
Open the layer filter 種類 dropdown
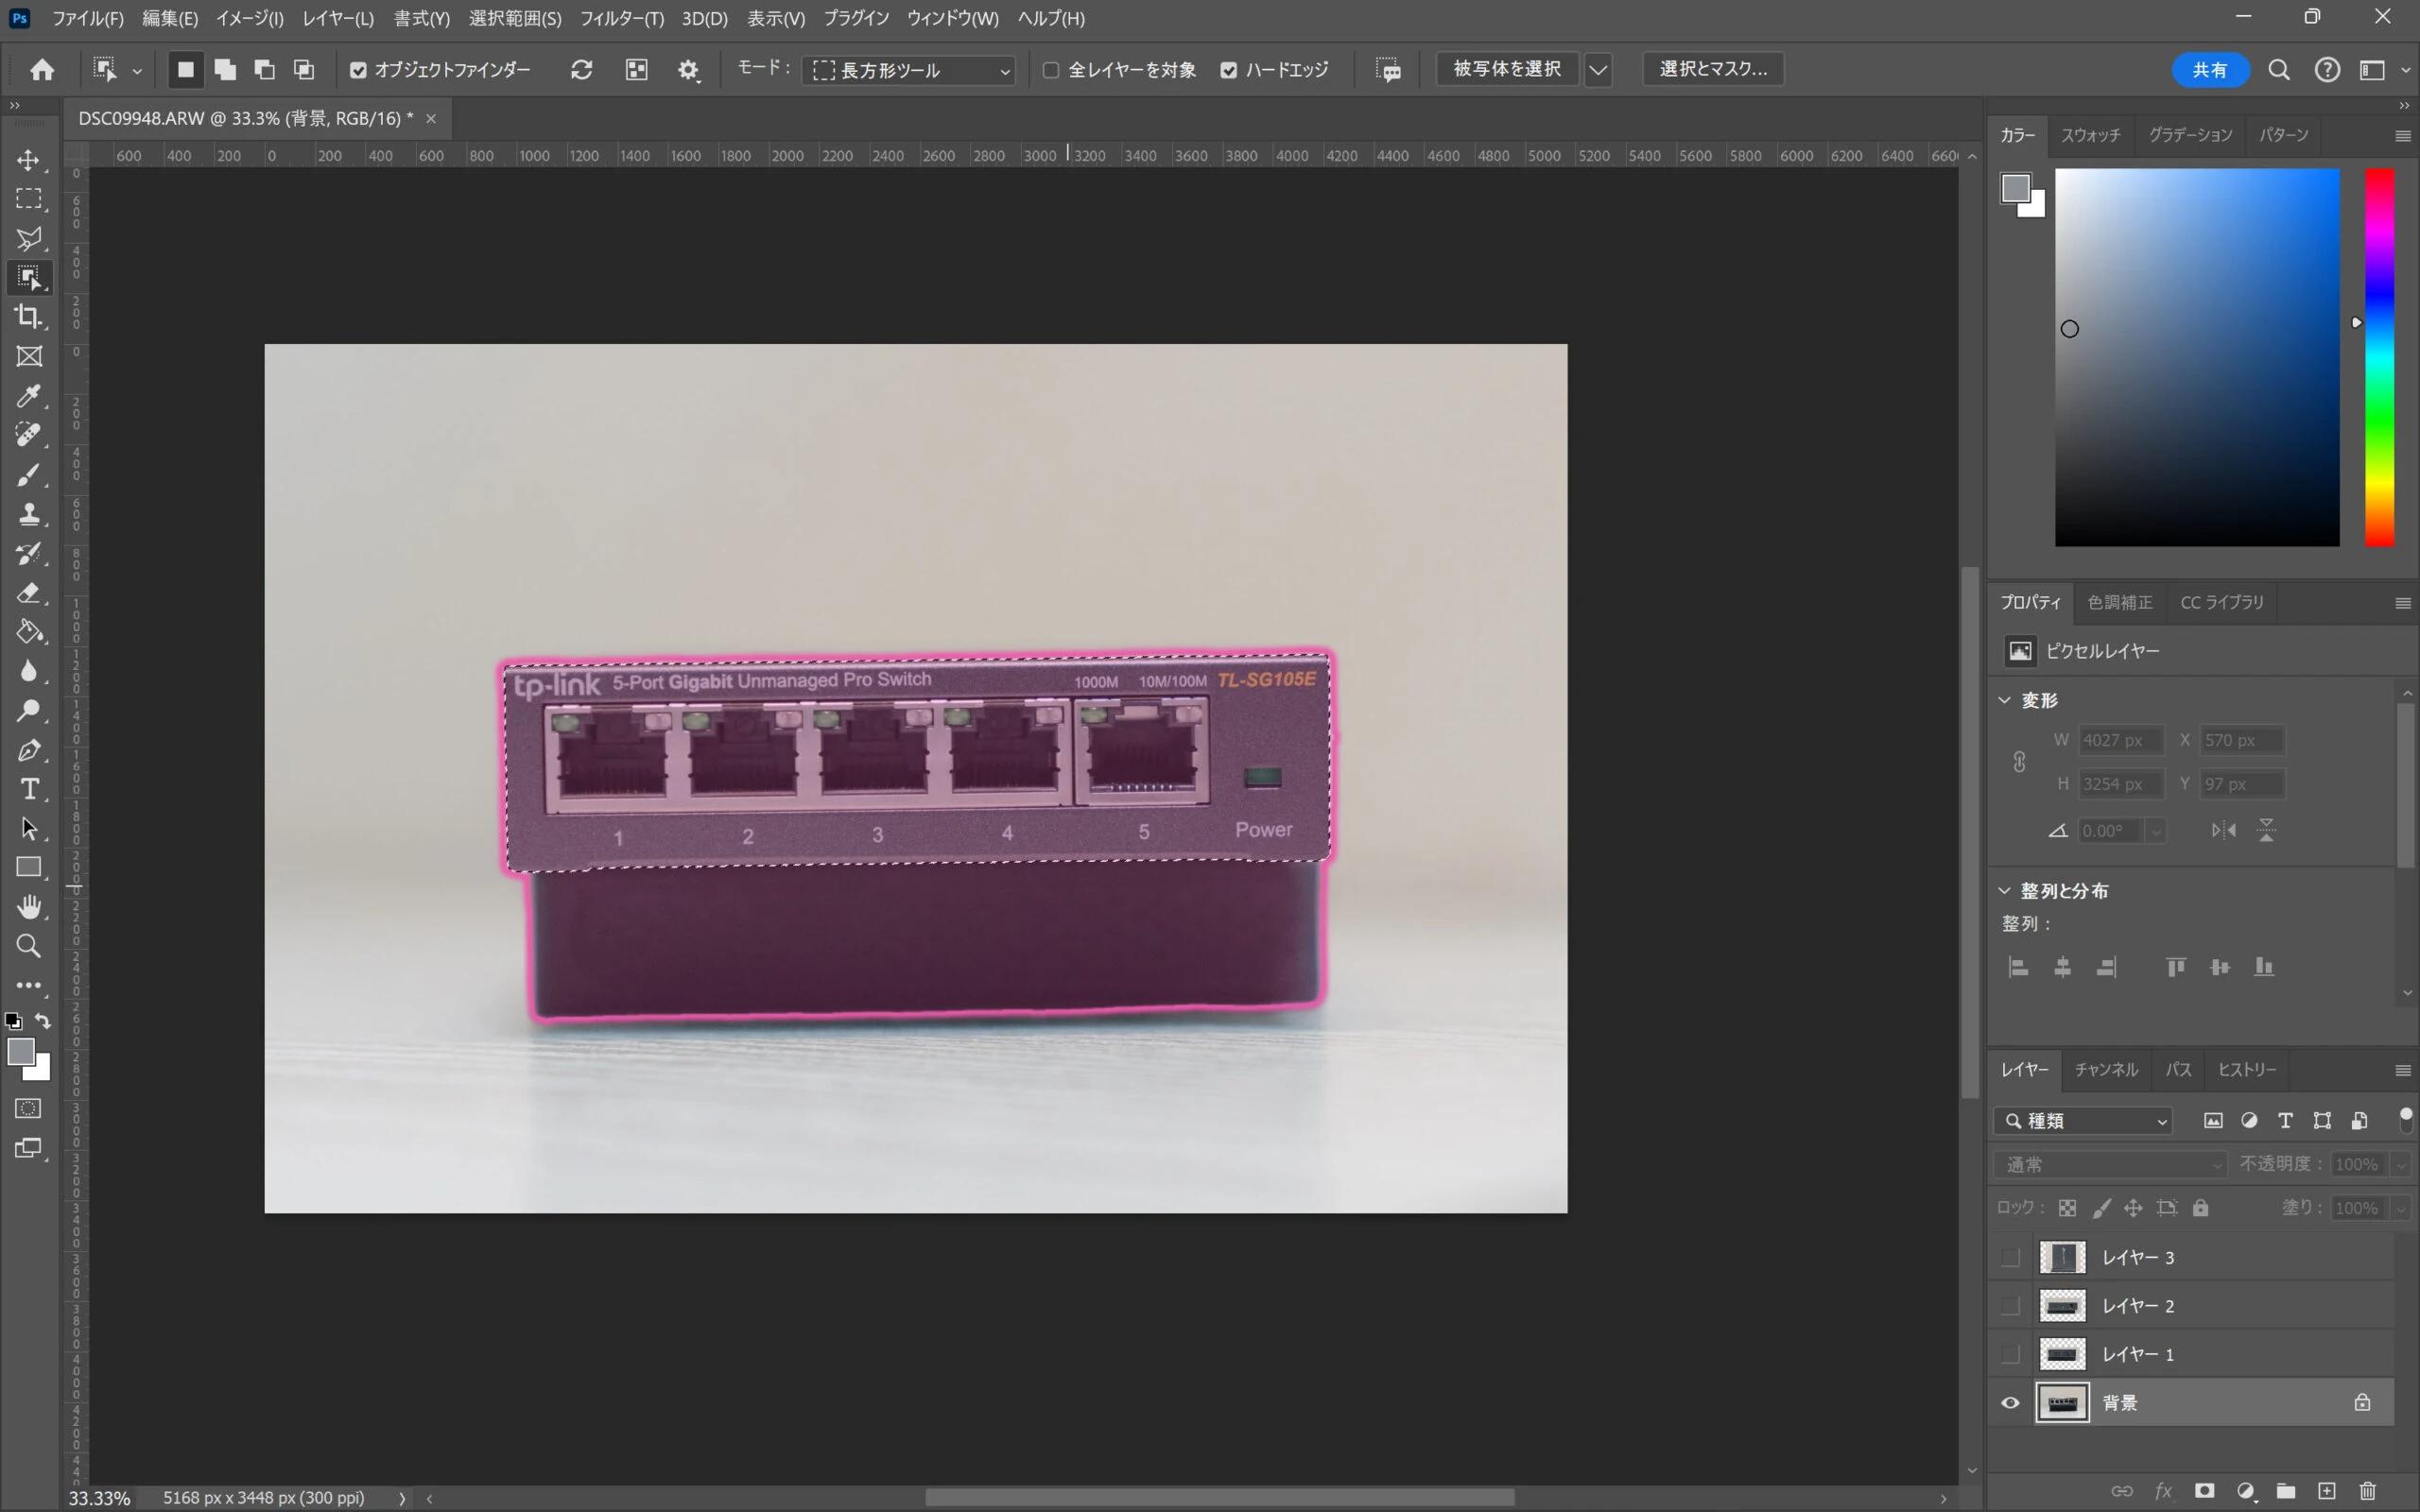click(x=2084, y=1121)
